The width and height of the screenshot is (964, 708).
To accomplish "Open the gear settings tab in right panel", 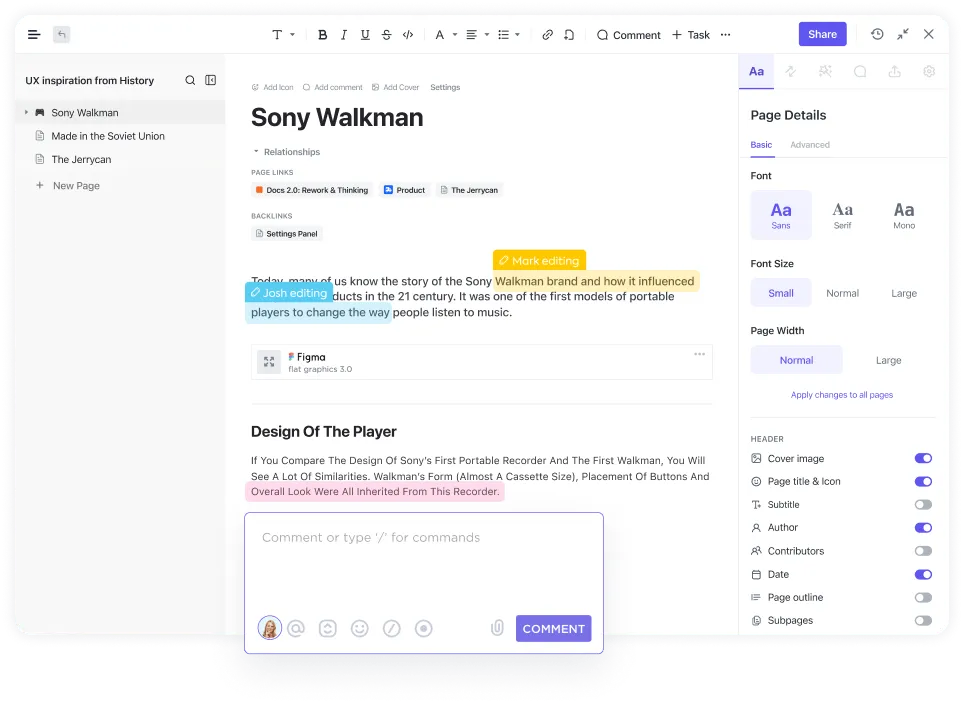I will point(929,71).
